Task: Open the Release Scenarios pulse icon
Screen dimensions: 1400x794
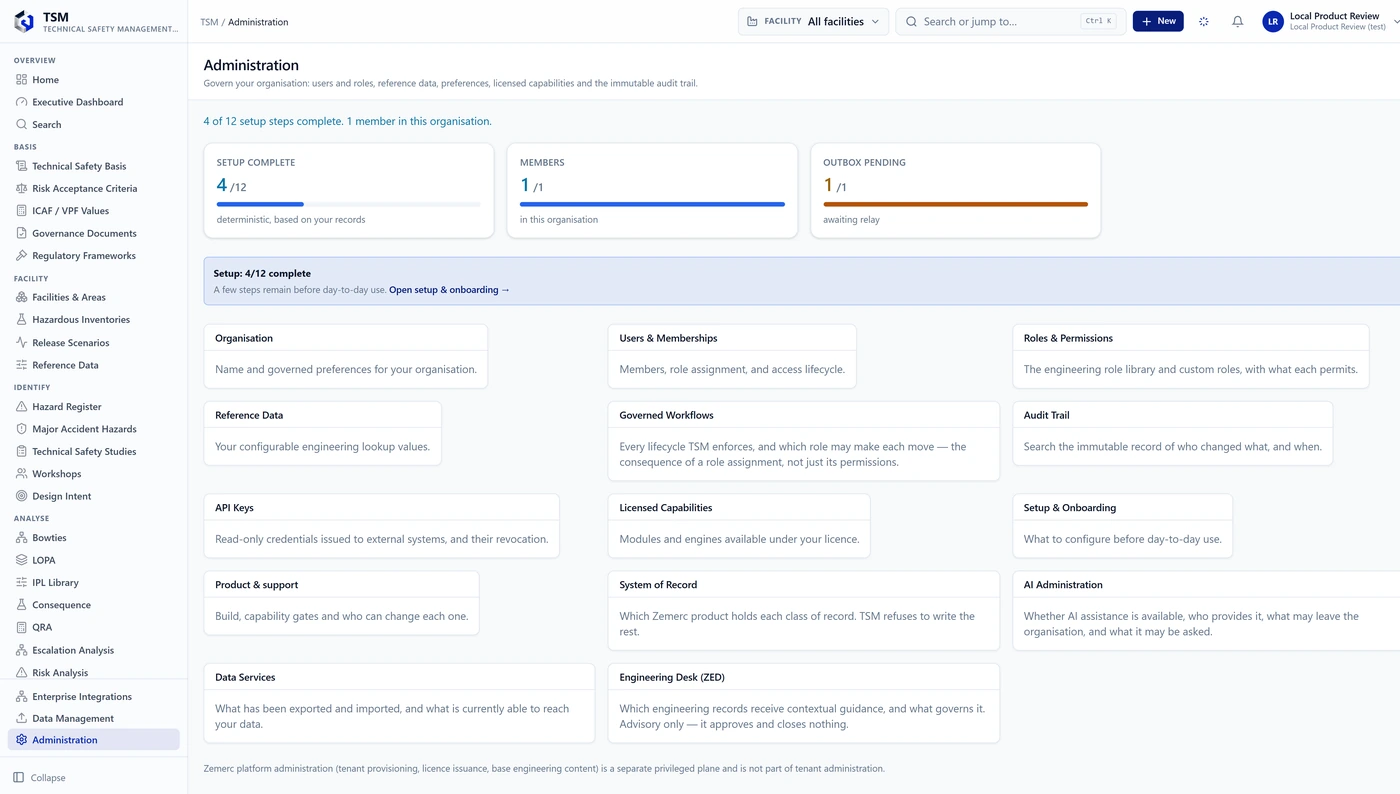Action: click(21, 342)
